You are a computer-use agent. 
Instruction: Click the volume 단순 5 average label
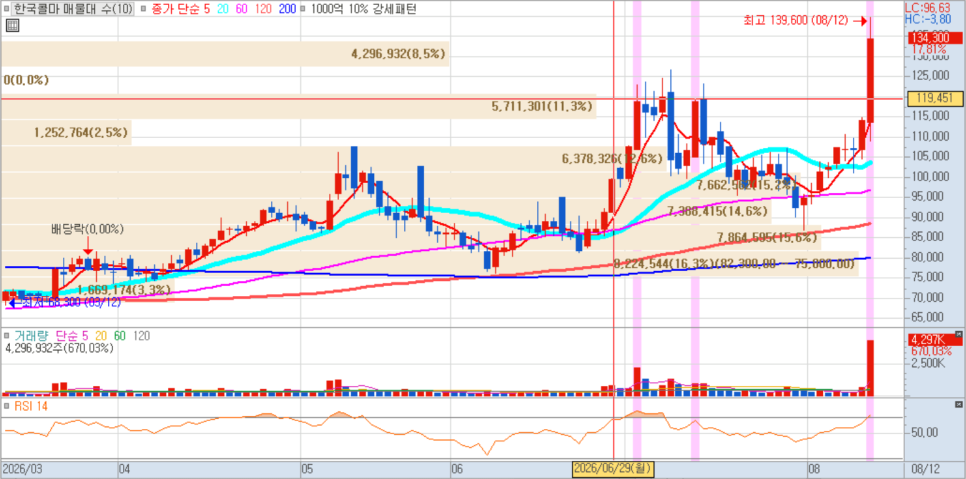click(x=71, y=336)
